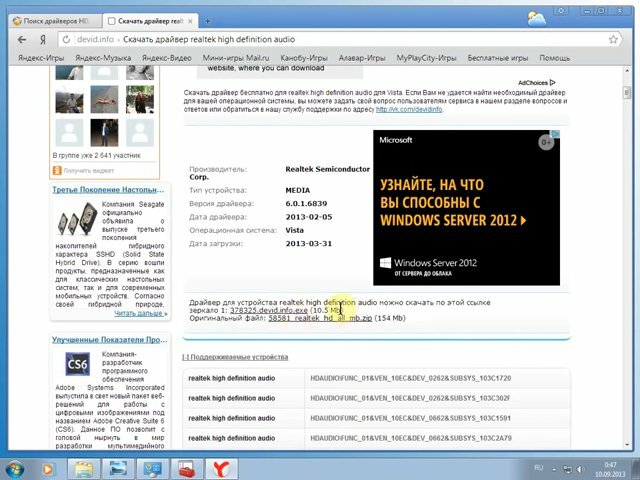Viewport: 640px width, 480px height.
Task: Select the hardware ID ending SUBSYS_103C302F
Action: [410, 398]
